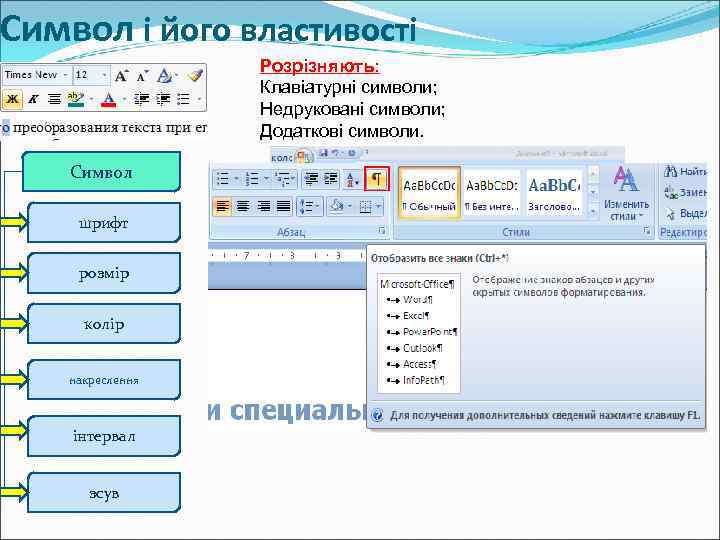The width and height of the screenshot is (720, 540).
Task: Open Стили dialog launcher
Action: point(647,231)
